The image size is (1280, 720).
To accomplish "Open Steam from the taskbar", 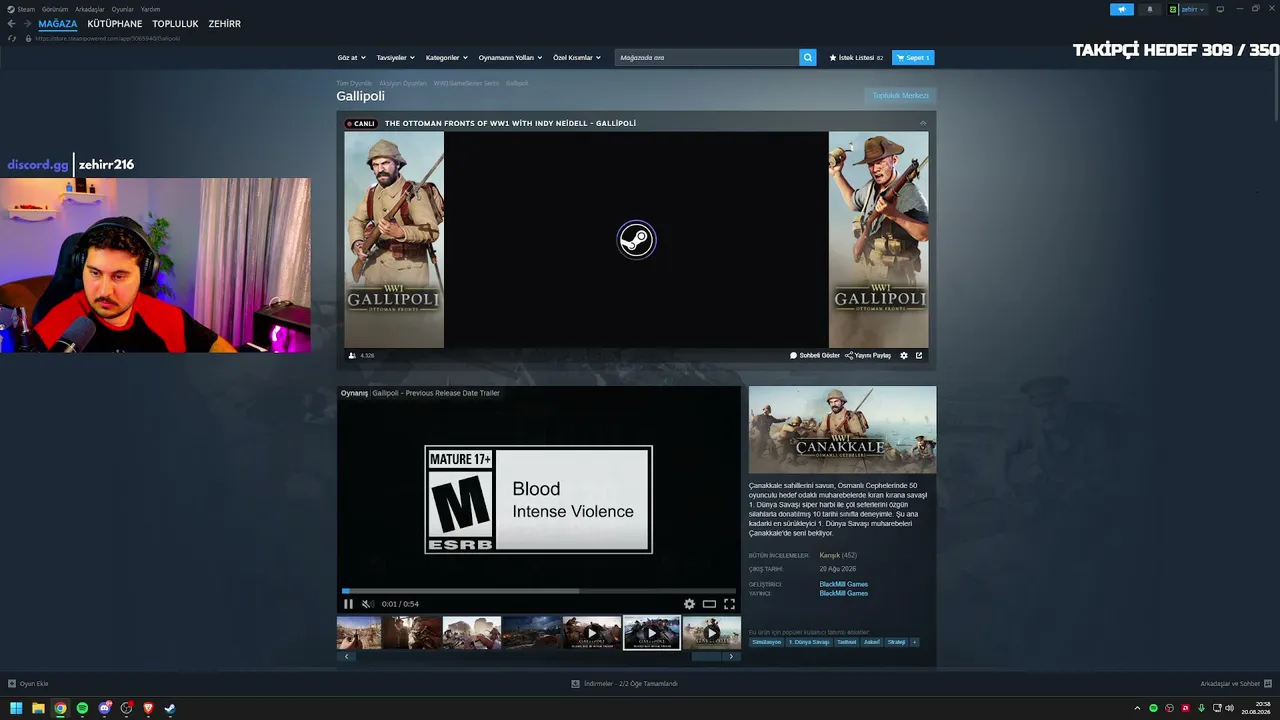I will (170, 708).
